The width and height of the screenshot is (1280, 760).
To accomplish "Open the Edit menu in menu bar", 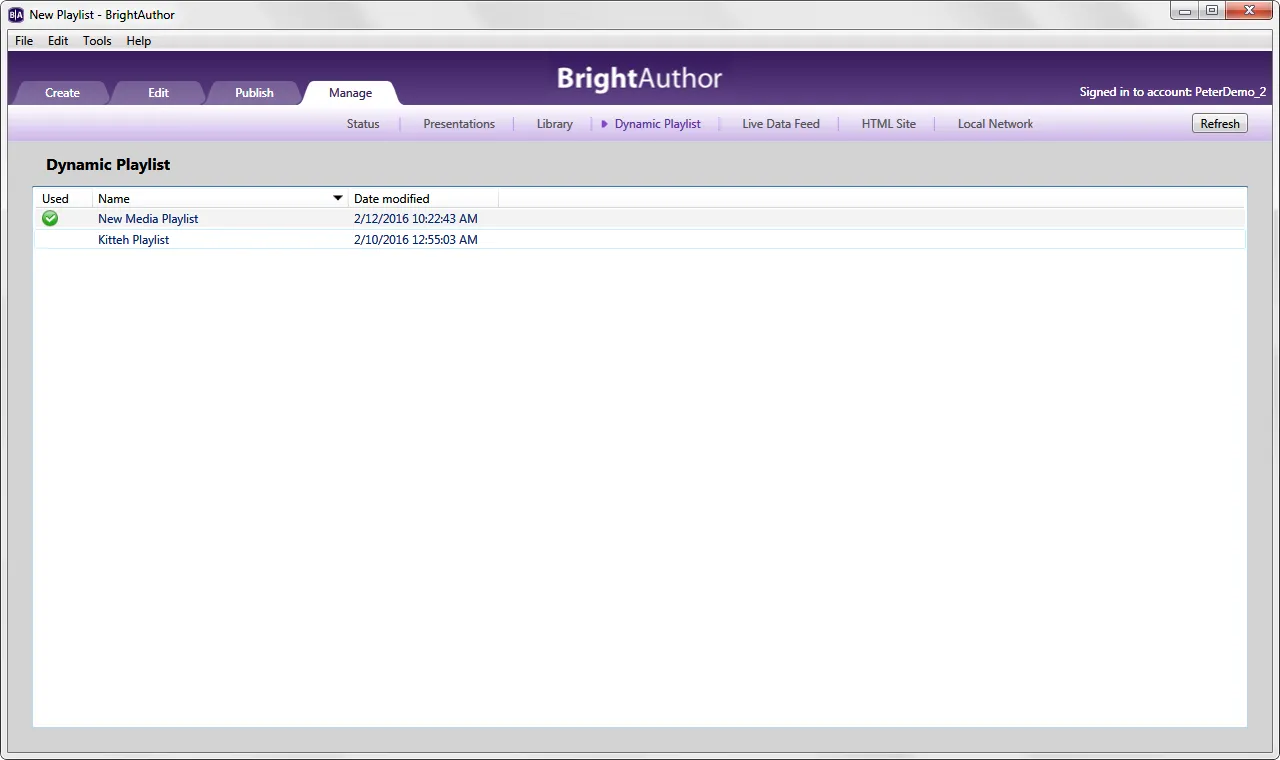I will [x=58, y=41].
